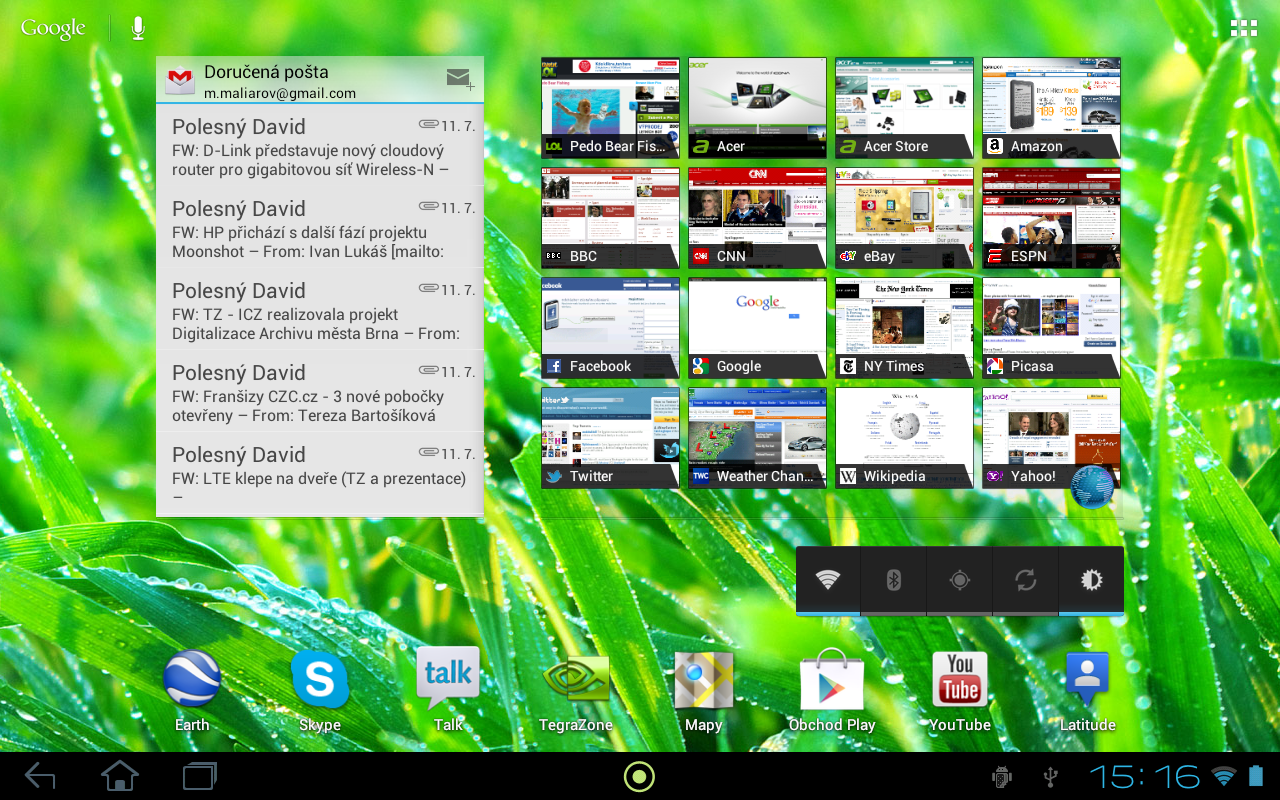The image size is (1280, 800).
Task: Toggle Wi-Fi in the power control widget
Action: pyautogui.click(x=827, y=580)
